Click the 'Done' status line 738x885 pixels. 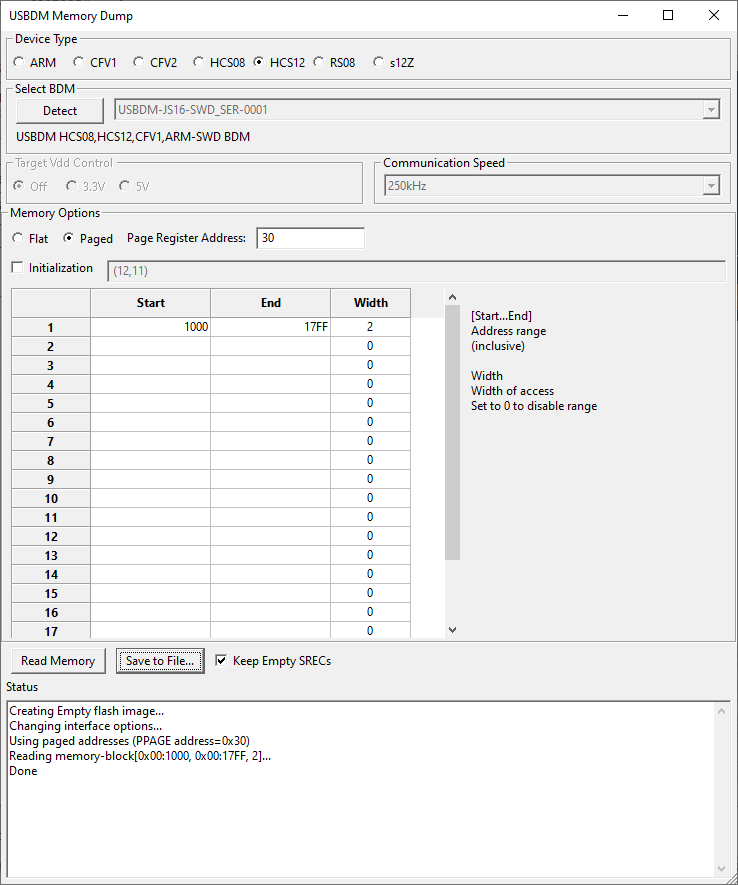point(23,771)
